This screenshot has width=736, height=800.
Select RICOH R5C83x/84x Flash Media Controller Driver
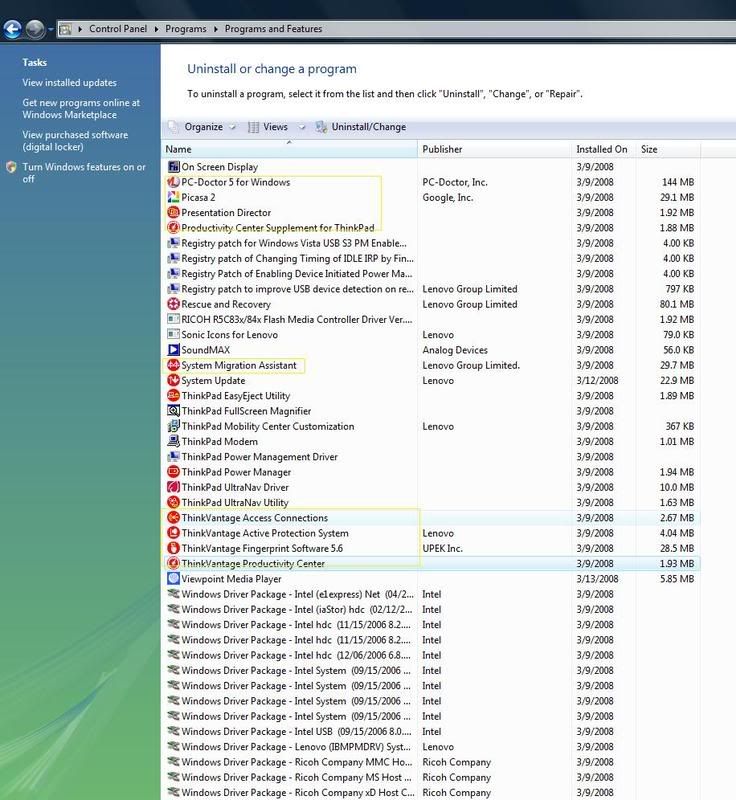coord(432,319)
